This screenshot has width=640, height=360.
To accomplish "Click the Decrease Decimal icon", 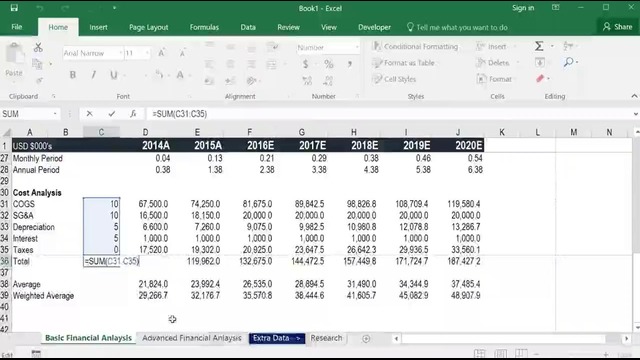I will pos(329,80).
